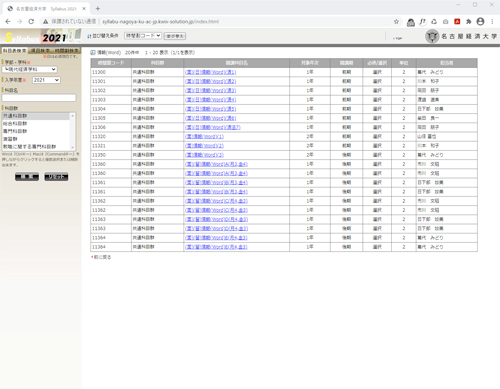Go back with the browser arrow
500x389 pixels.
8,22
